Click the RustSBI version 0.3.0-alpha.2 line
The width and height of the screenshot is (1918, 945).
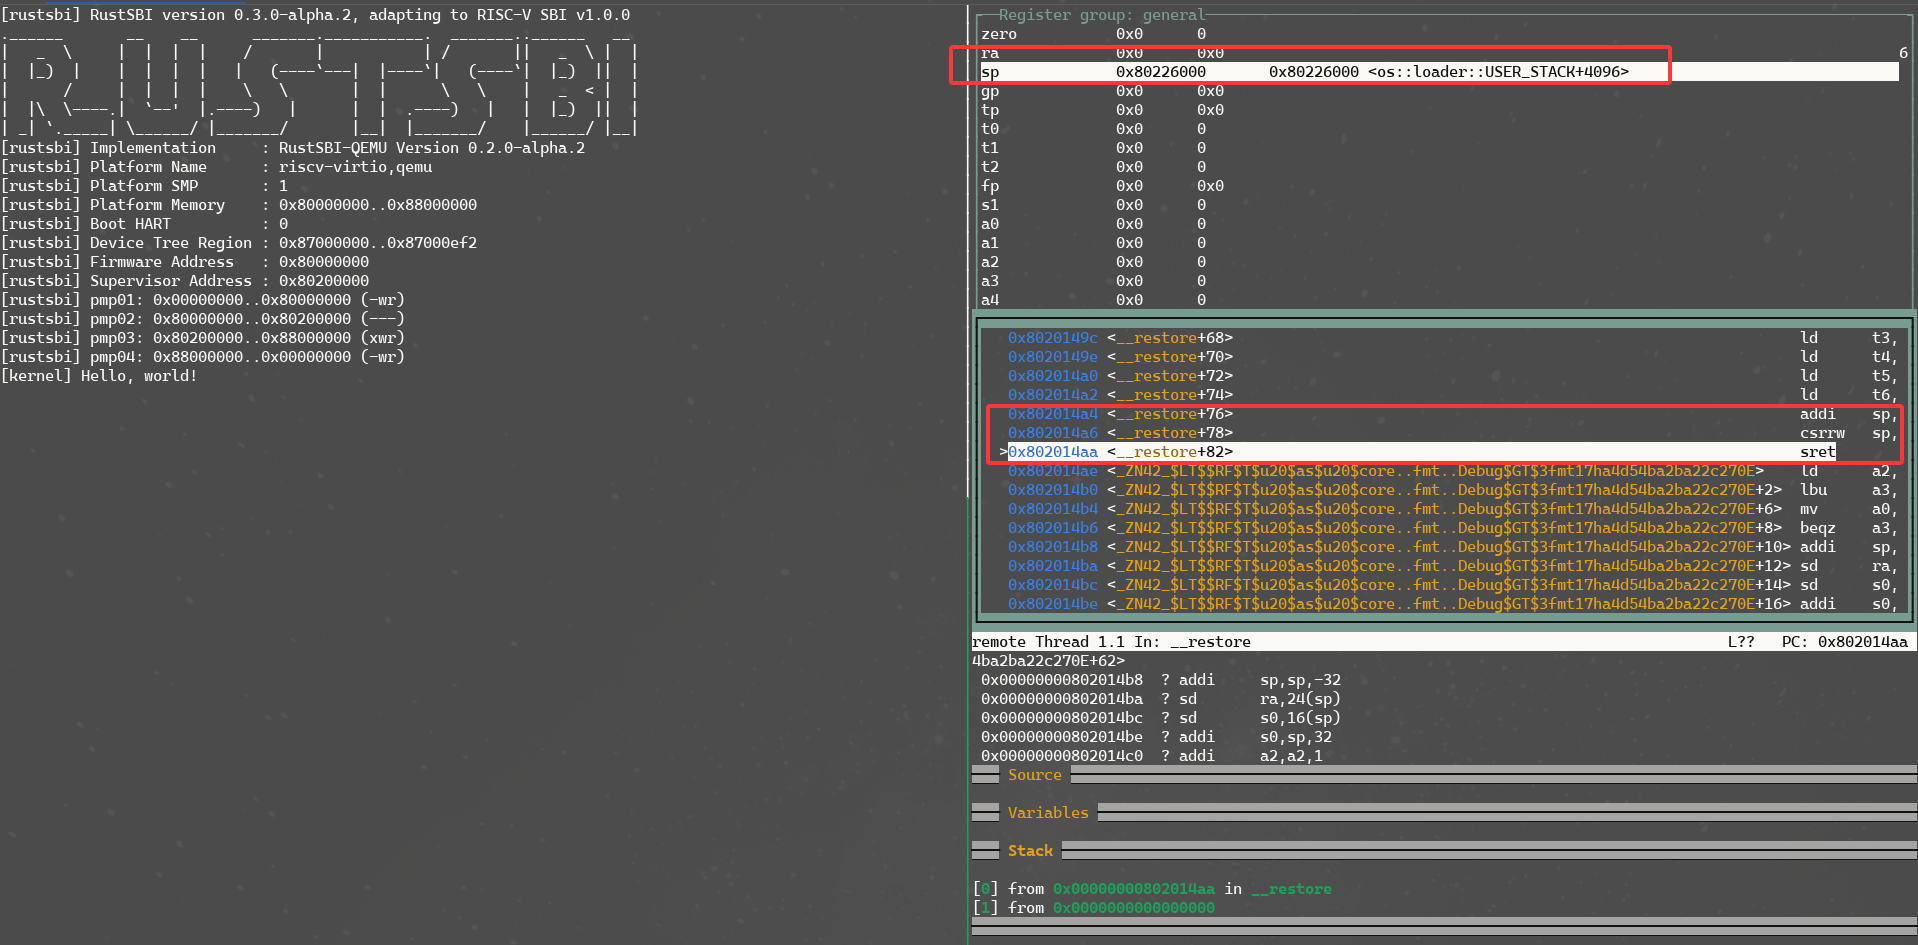[x=315, y=15]
